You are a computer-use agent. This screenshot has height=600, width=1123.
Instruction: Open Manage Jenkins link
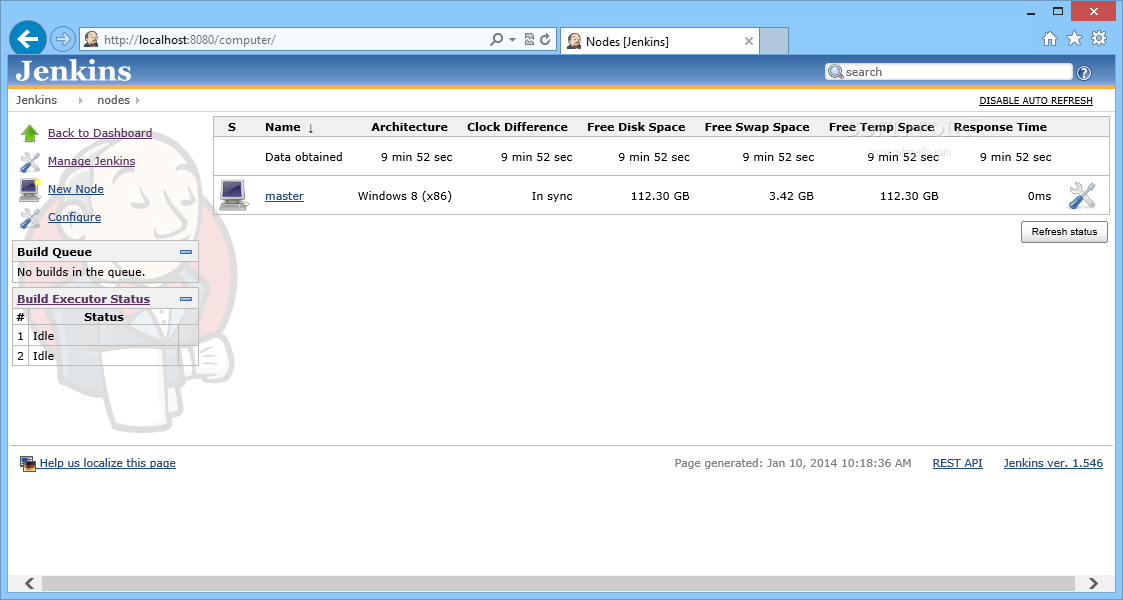92,161
